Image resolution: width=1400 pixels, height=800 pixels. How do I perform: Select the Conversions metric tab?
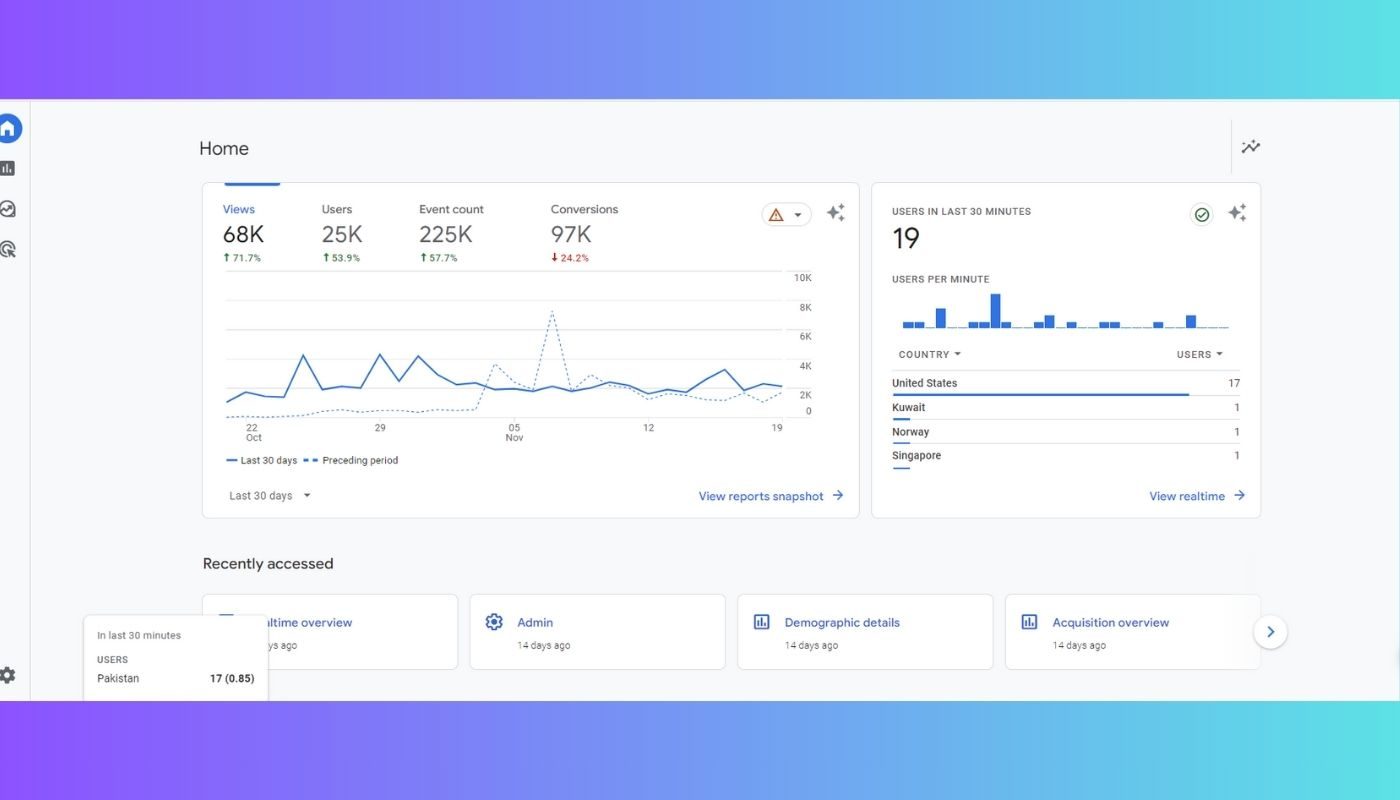[x=584, y=232]
